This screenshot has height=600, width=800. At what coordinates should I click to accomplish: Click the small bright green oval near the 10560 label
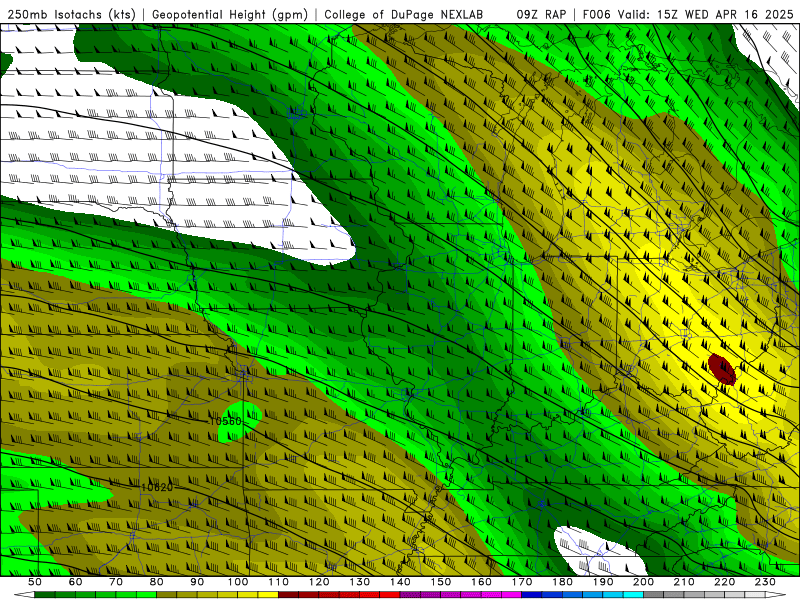239,420
